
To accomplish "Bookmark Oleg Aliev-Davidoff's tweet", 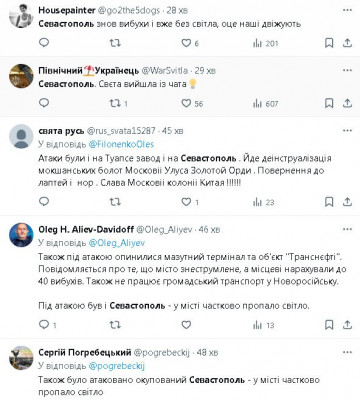I will (x=329, y=325).
